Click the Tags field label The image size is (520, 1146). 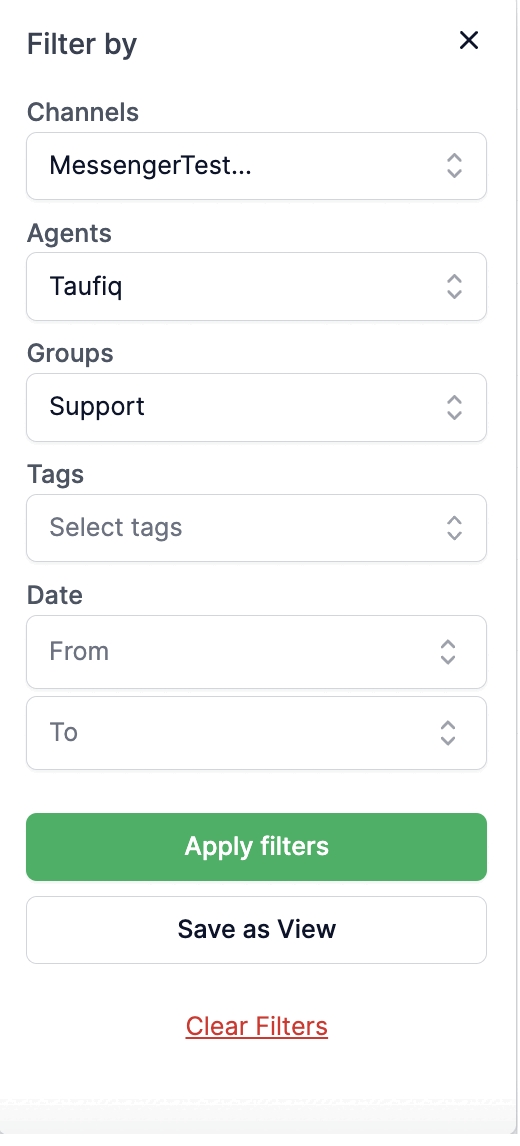[x=56, y=474]
